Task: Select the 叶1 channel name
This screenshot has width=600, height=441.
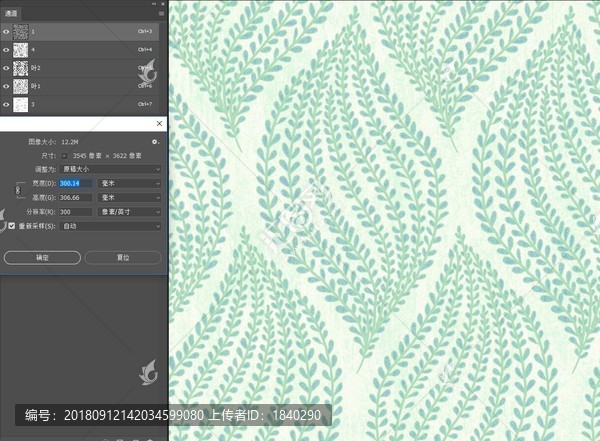Action: 36,87
